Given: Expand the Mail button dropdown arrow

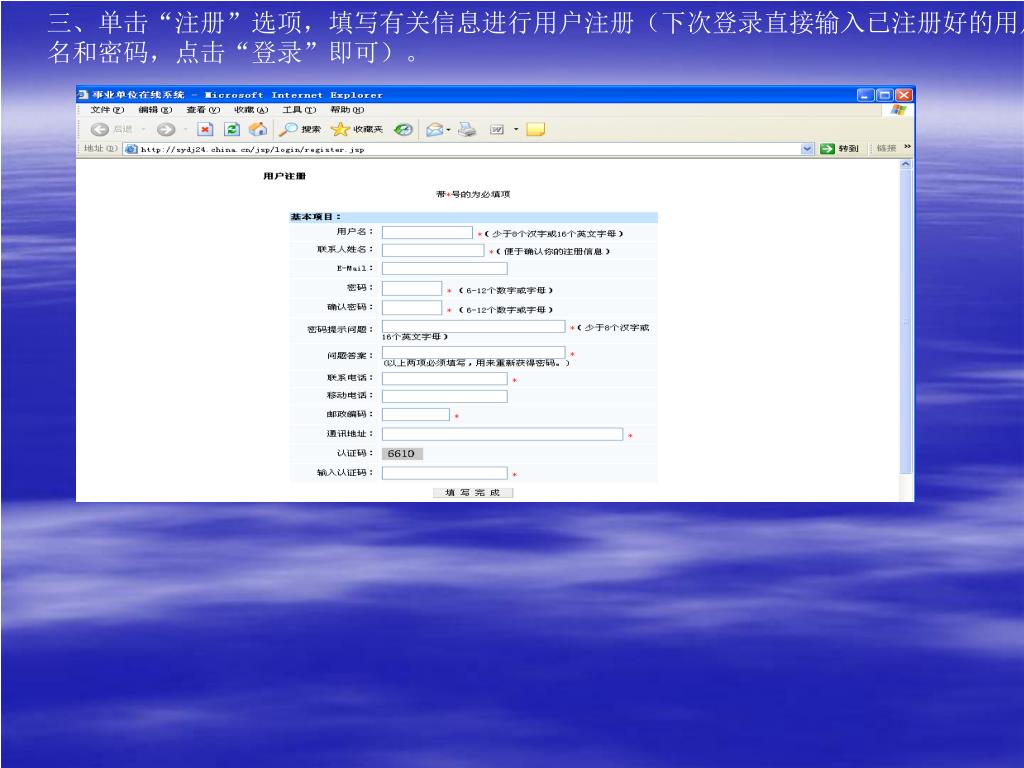Looking at the screenshot, I should coord(449,130).
